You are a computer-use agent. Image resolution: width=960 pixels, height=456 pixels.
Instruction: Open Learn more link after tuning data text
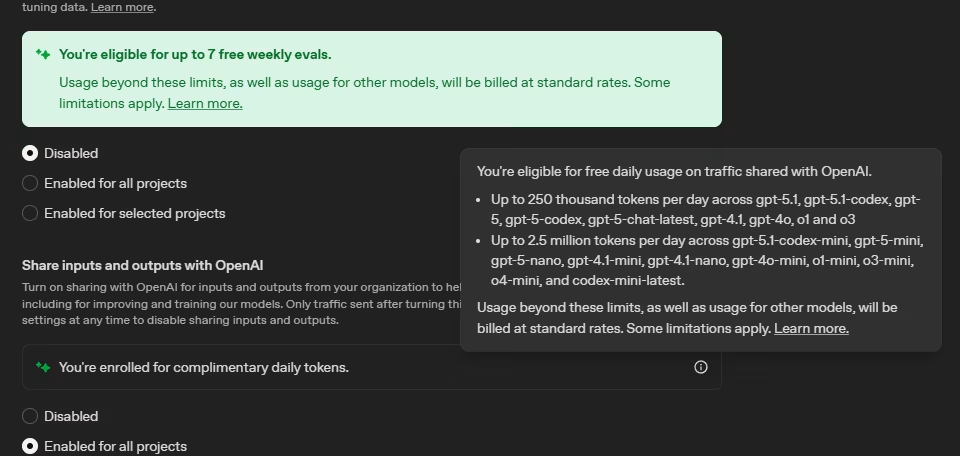coord(122,7)
